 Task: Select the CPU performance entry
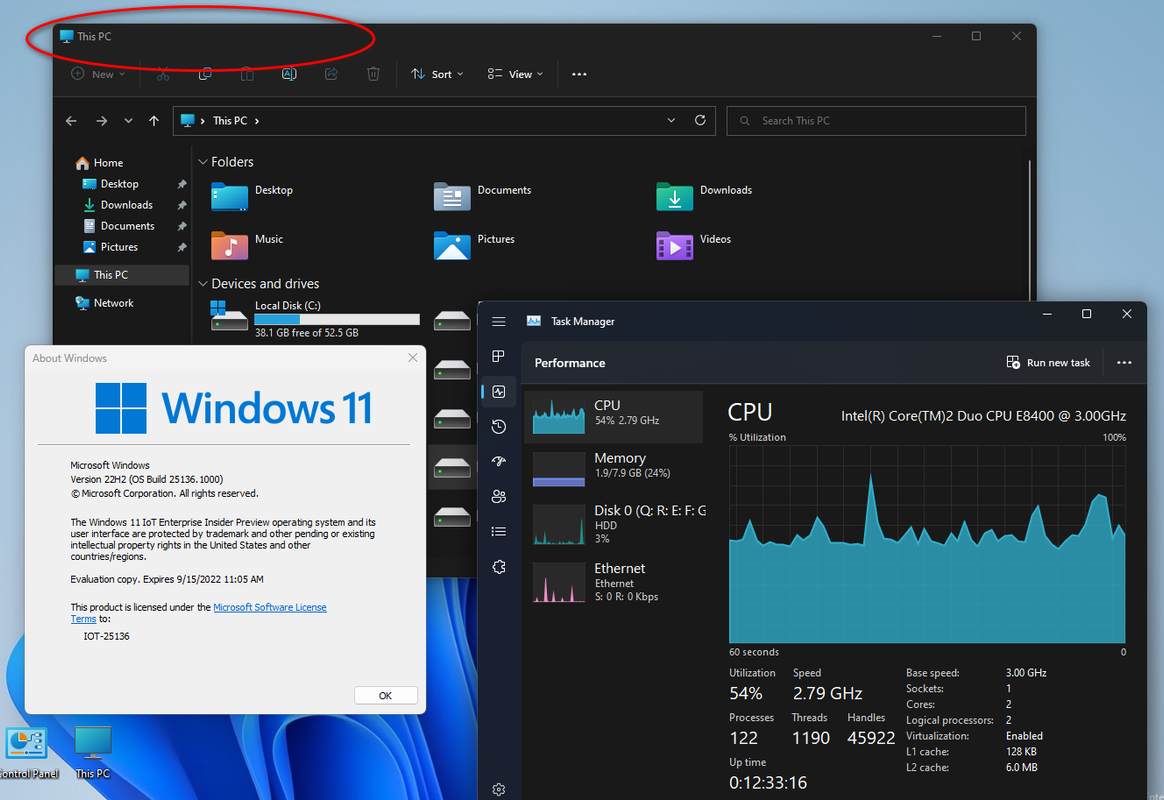[x=614, y=416]
